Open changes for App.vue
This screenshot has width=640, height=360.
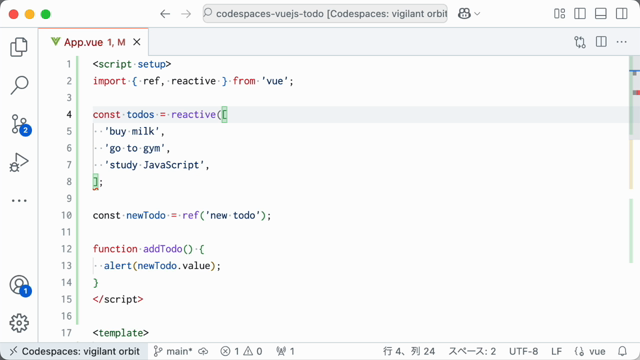580,42
